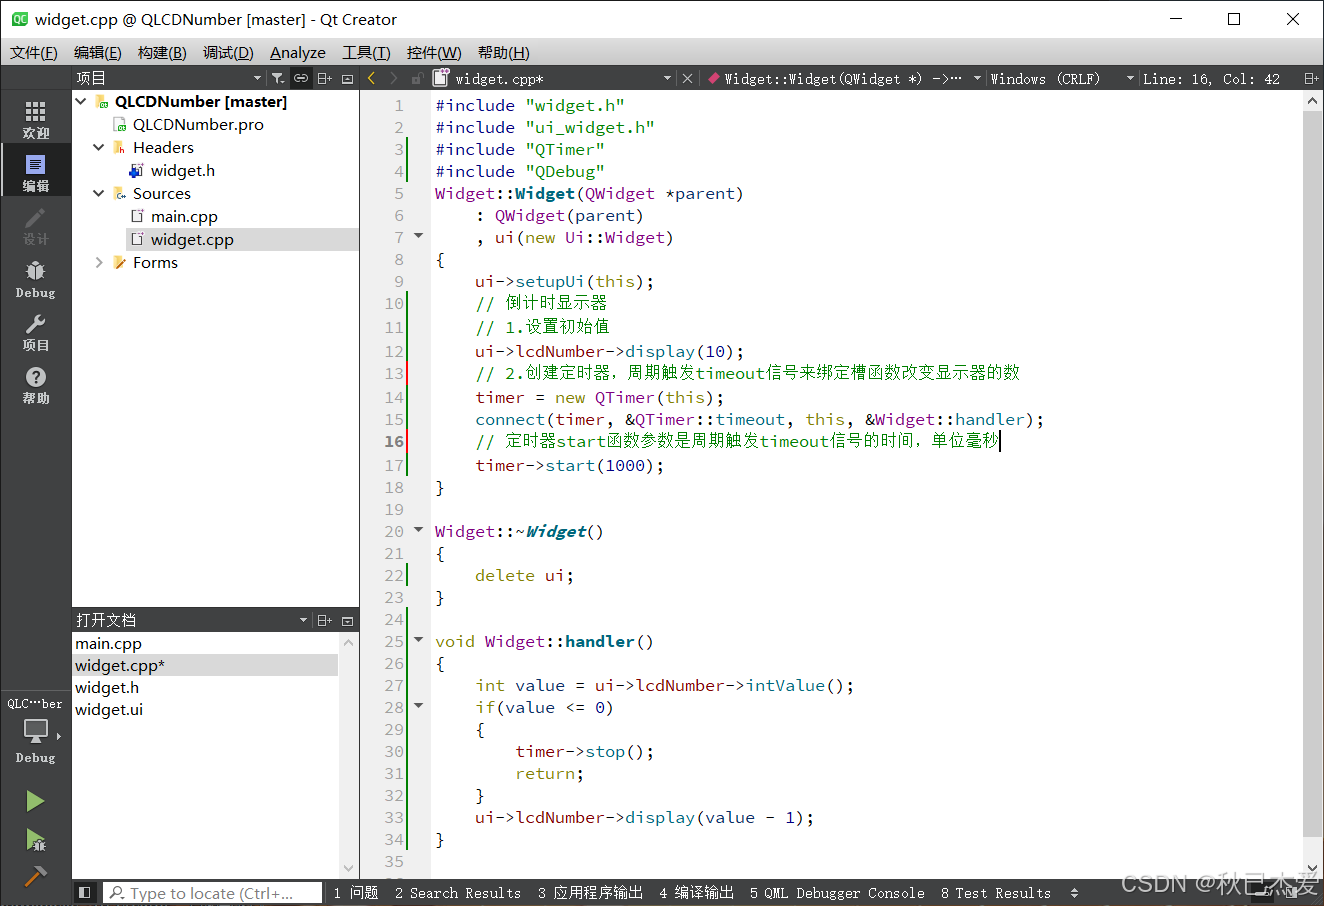Run the project with green arrow
This screenshot has width=1324, height=906.
point(35,801)
